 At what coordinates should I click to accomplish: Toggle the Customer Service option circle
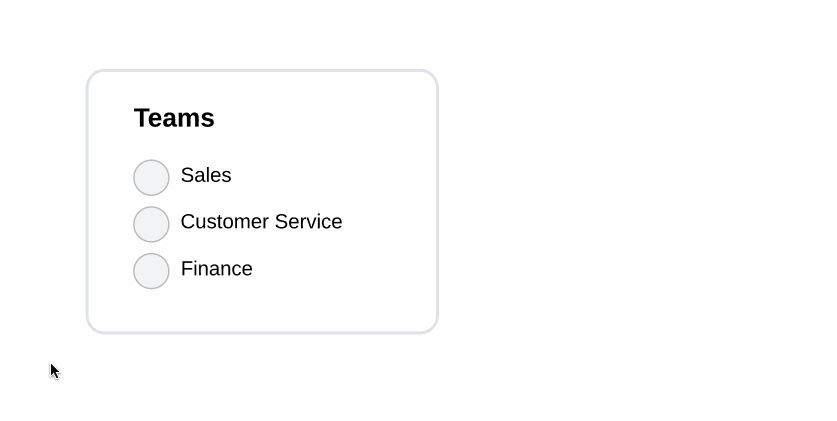click(x=151, y=224)
